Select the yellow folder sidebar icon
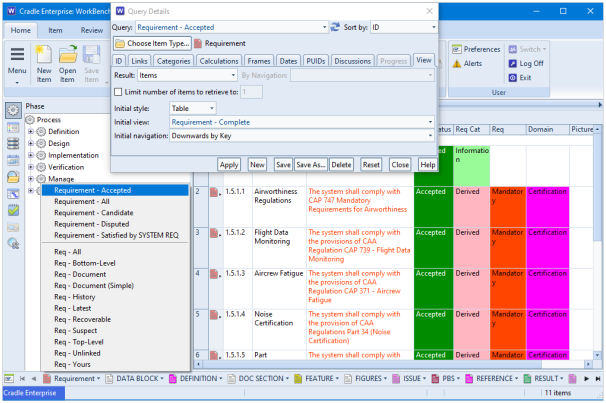The width and height of the screenshot is (606, 403). [13, 177]
